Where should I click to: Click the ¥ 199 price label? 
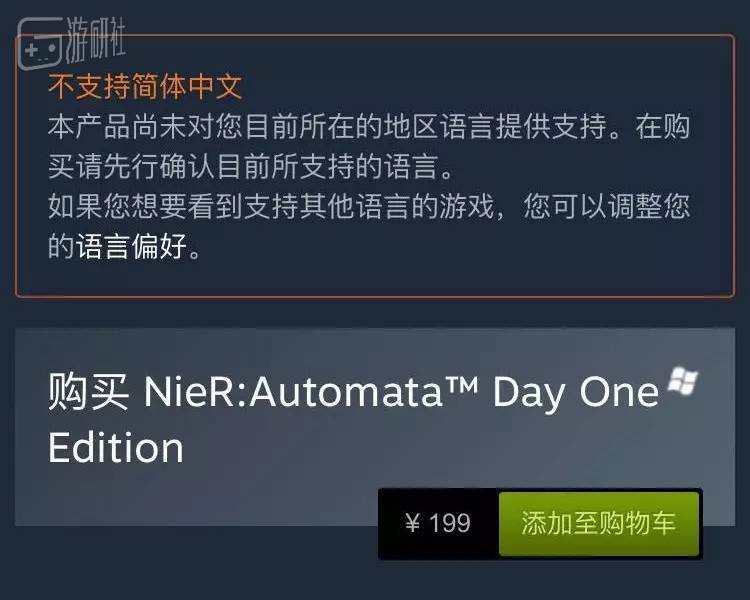pos(438,523)
